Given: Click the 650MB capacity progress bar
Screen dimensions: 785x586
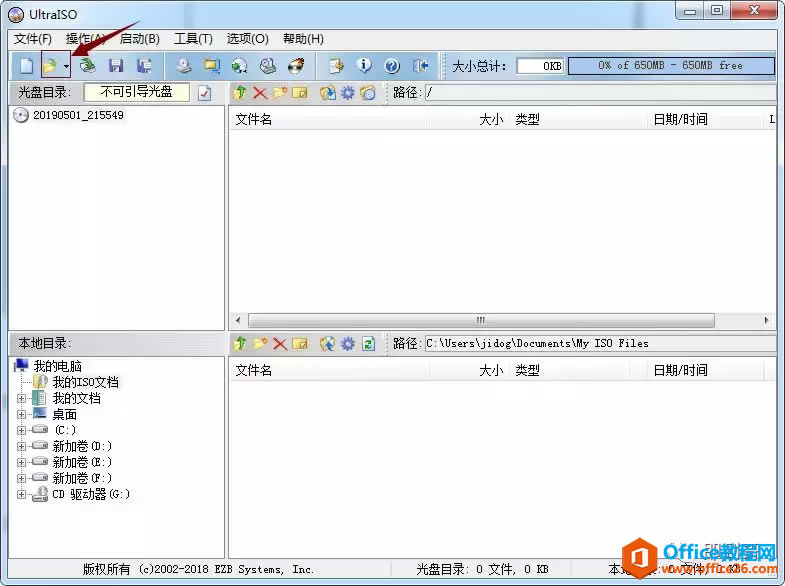Looking at the screenshot, I should (x=671, y=66).
